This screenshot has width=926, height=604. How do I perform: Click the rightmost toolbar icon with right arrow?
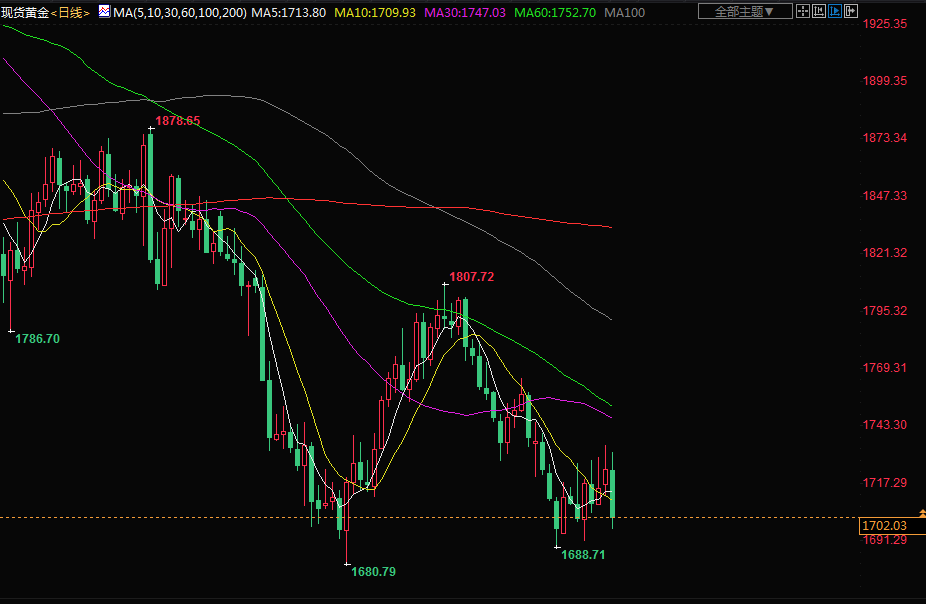(851, 11)
